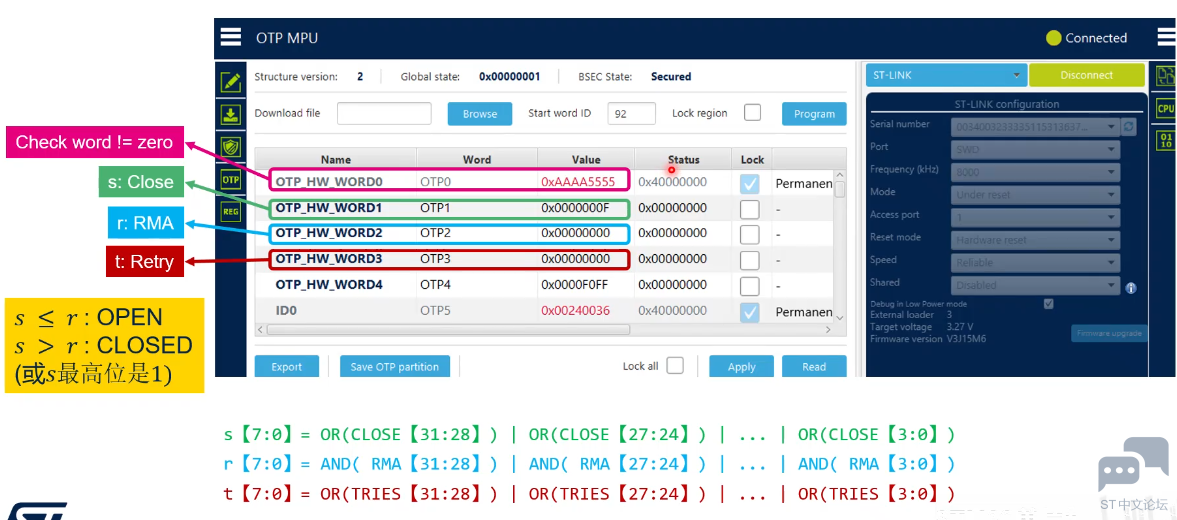The image size is (1177, 520).
Task: Open the memory editing pencil icon
Action: click(x=231, y=82)
